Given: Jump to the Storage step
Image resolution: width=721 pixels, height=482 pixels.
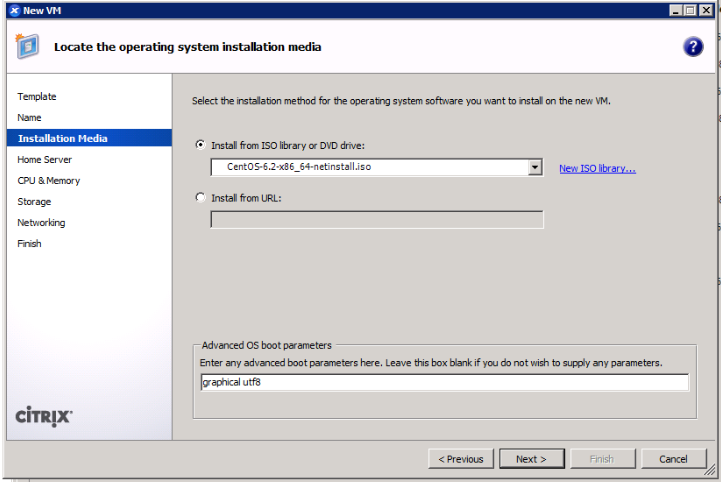Looking at the screenshot, I should coord(35,202).
